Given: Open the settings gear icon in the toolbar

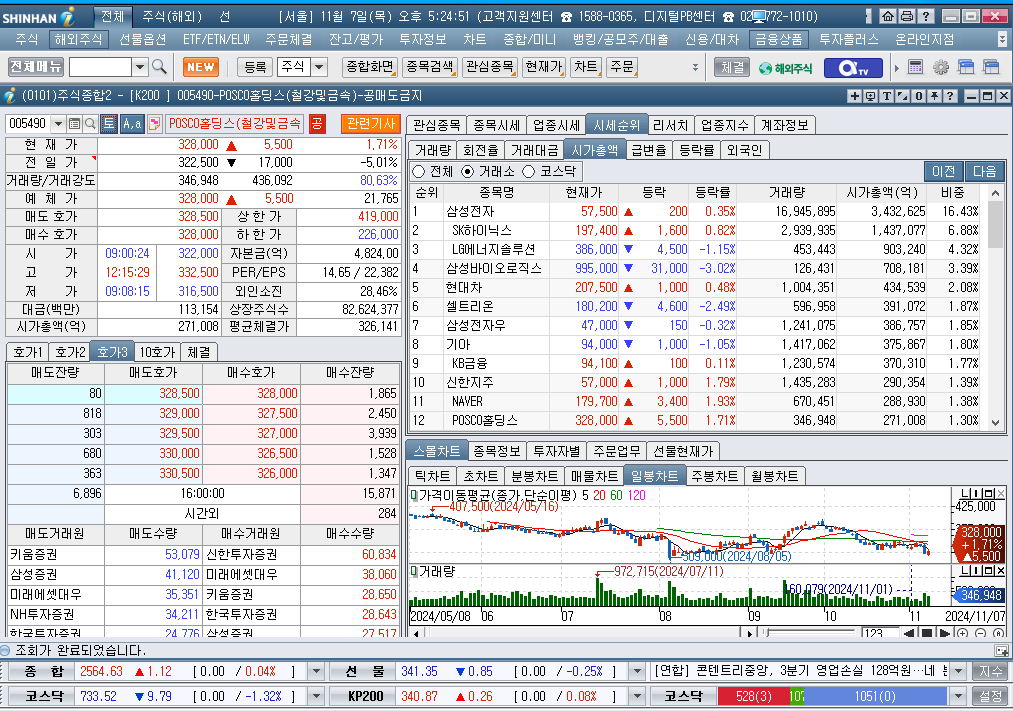Looking at the screenshot, I should click(x=941, y=67).
